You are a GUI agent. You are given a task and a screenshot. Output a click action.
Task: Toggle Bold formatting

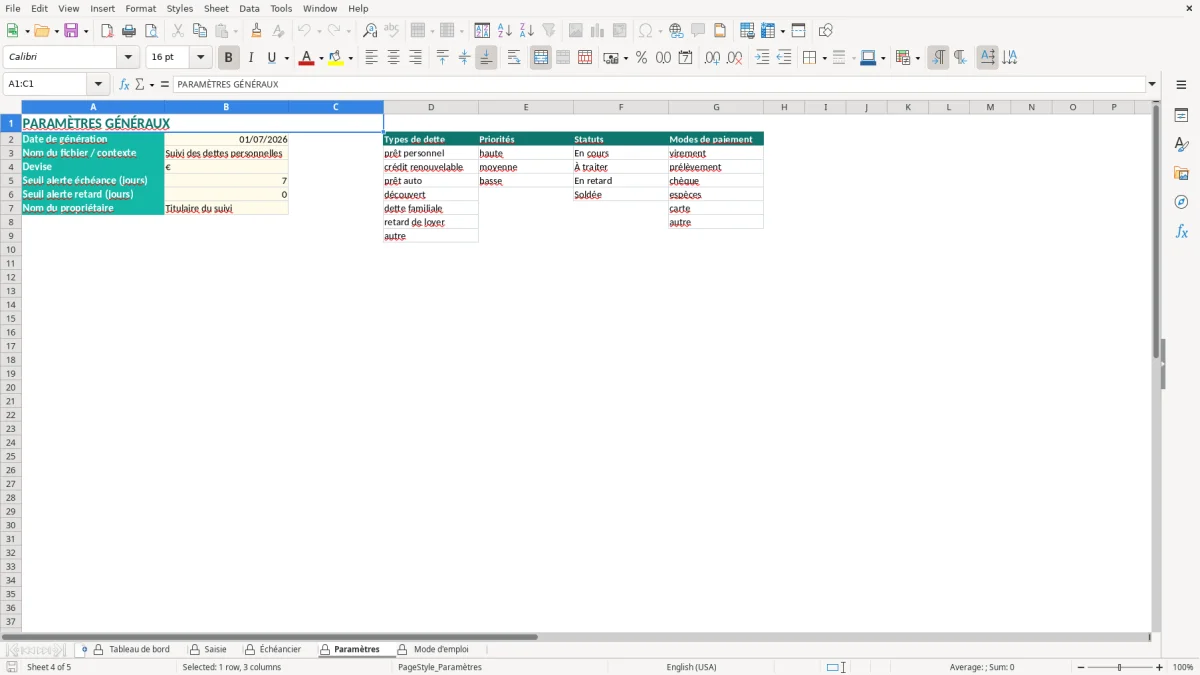228,58
